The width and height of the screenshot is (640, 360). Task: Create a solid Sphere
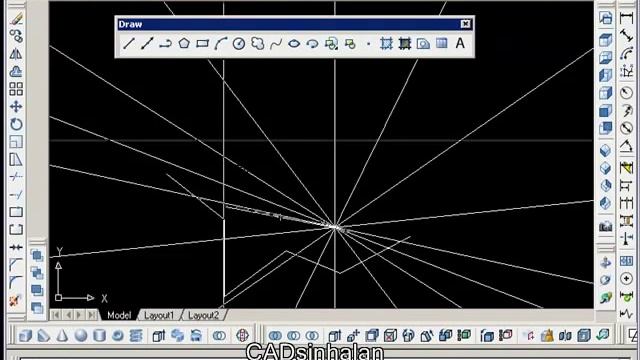81,336
